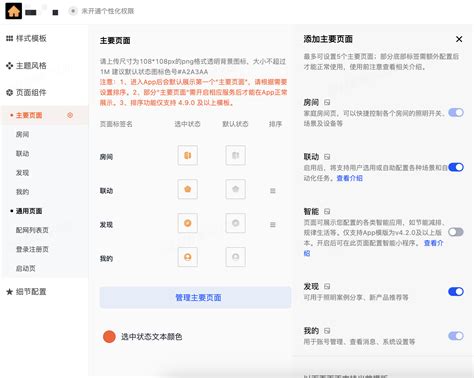Open 启动页 in the sidebar
Viewport: 474px width, 378px height.
coord(26,268)
